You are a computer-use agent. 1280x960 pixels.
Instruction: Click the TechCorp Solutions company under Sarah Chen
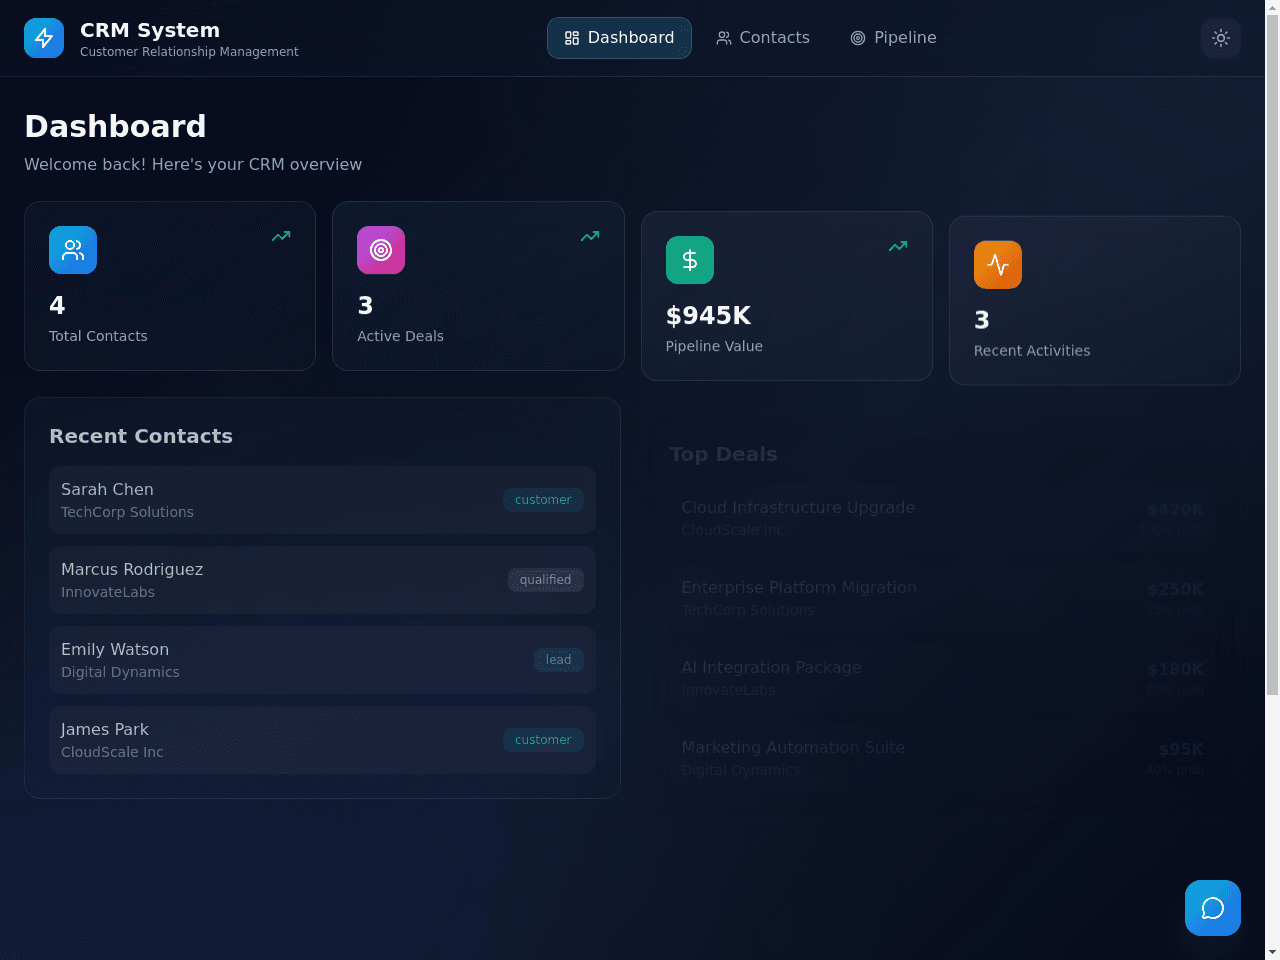coord(127,512)
